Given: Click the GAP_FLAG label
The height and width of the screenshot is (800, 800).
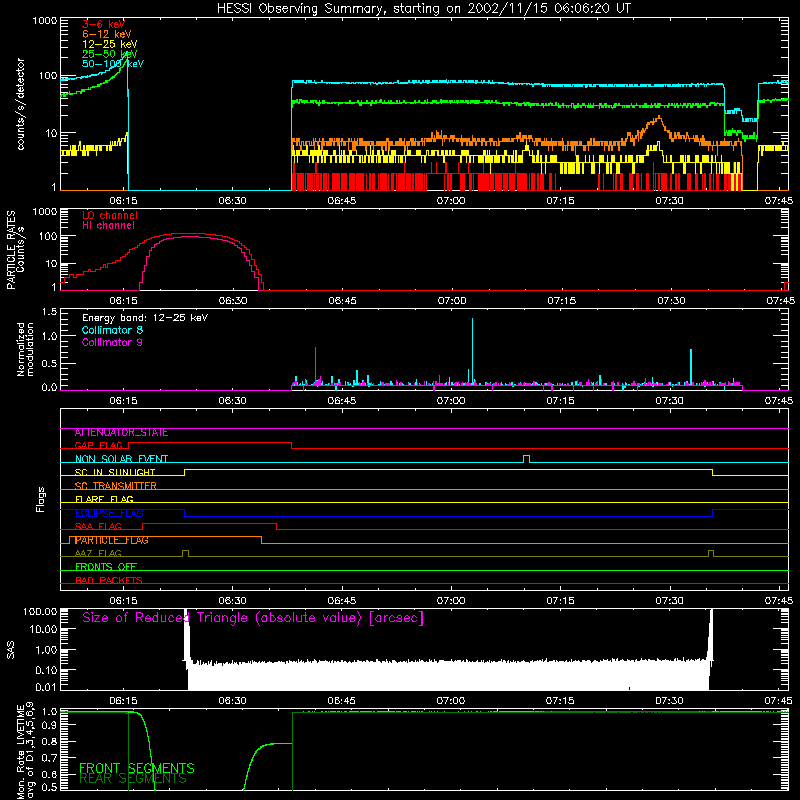Looking at the screenshot, I should (98, 445).
